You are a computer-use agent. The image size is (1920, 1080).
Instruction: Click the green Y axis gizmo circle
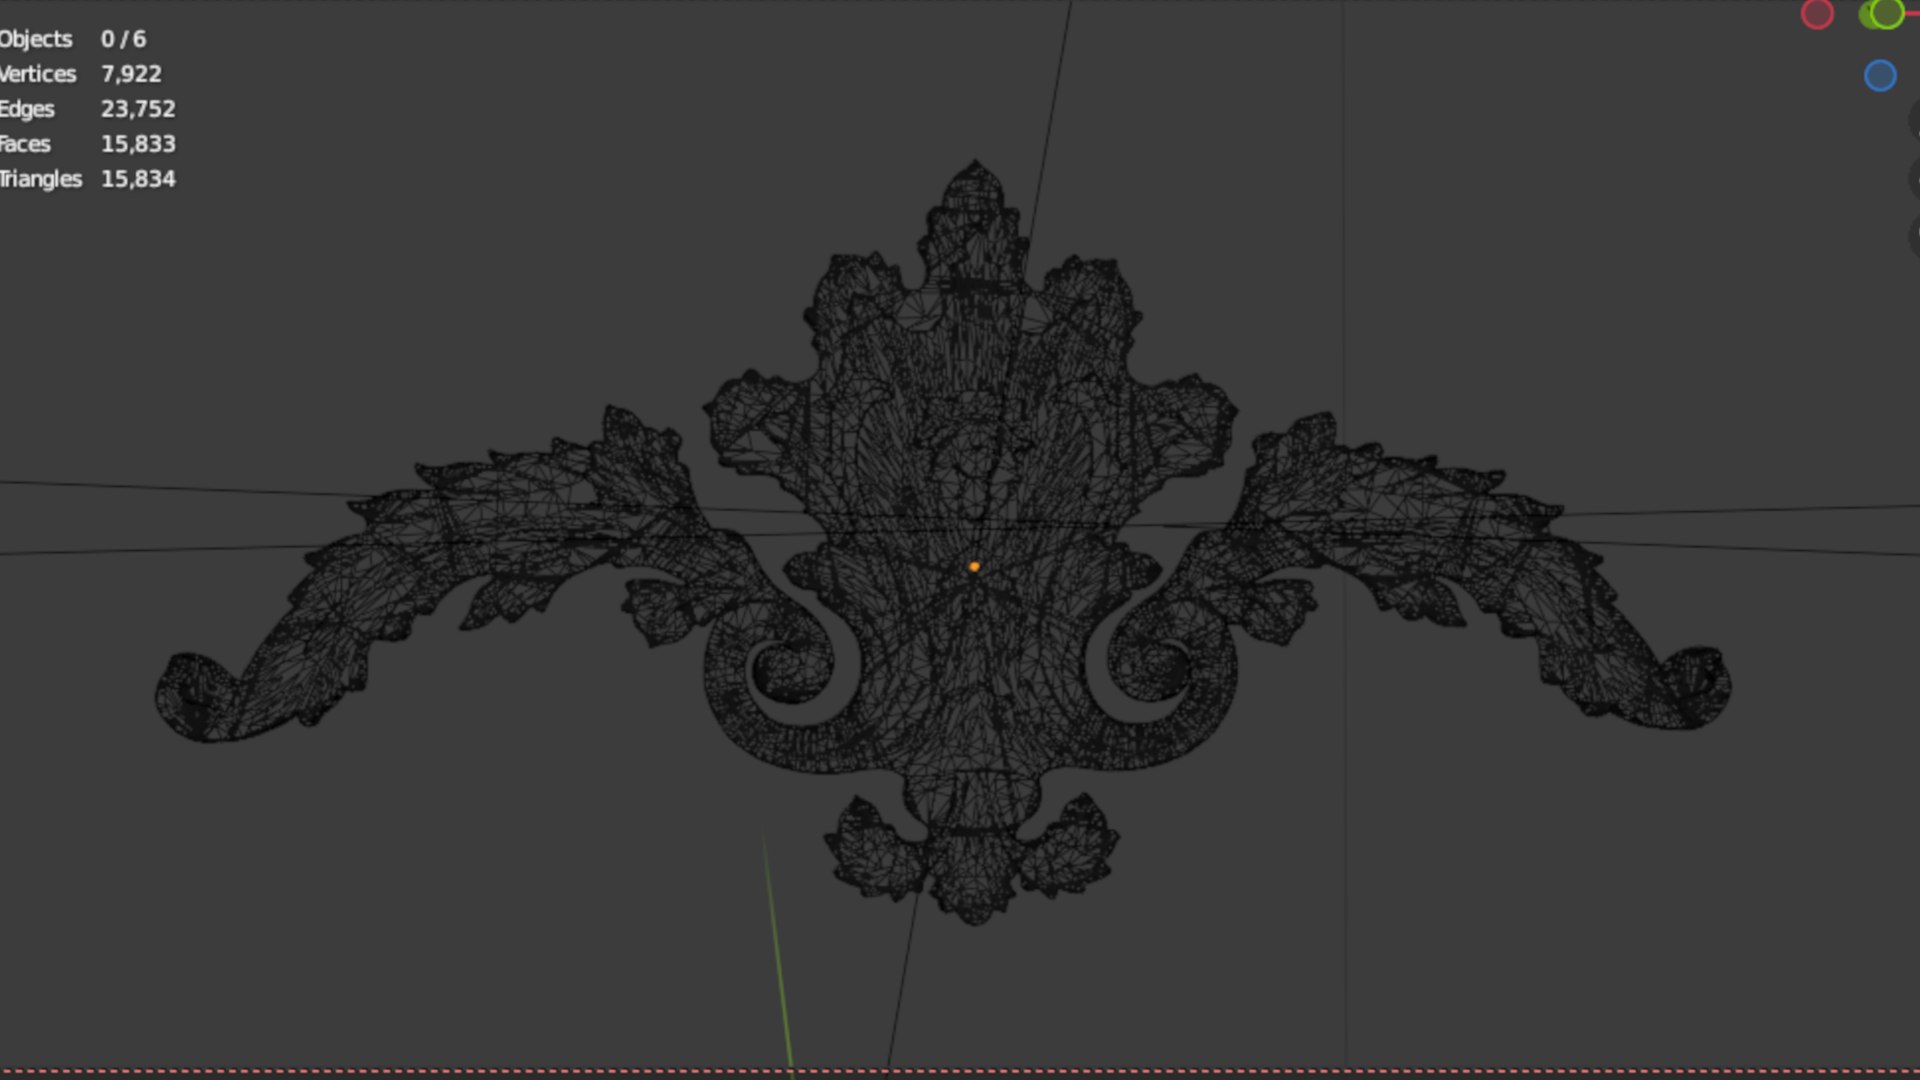click(1887, 14)
